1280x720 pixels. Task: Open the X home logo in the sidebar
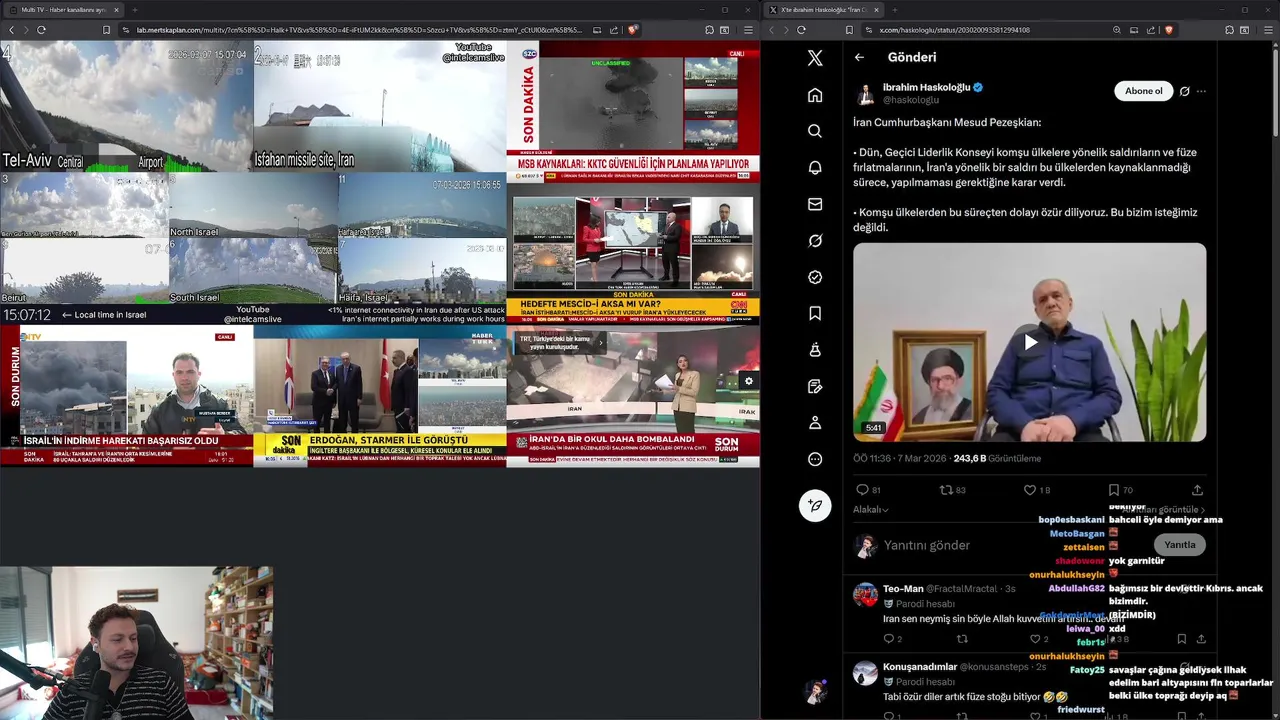point(815,58)
